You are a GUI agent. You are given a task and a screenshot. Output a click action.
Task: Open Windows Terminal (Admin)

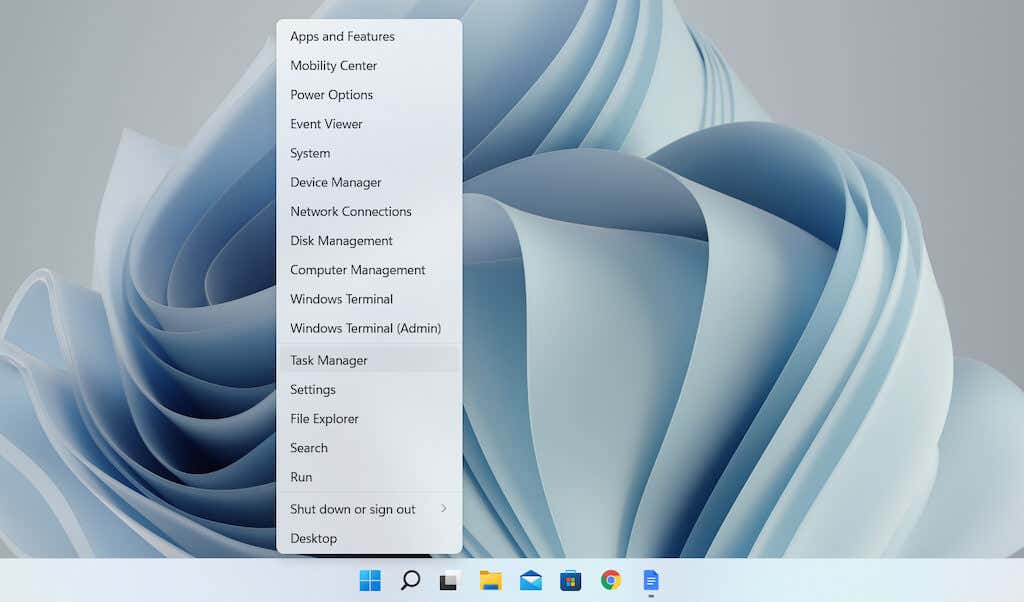365,329
